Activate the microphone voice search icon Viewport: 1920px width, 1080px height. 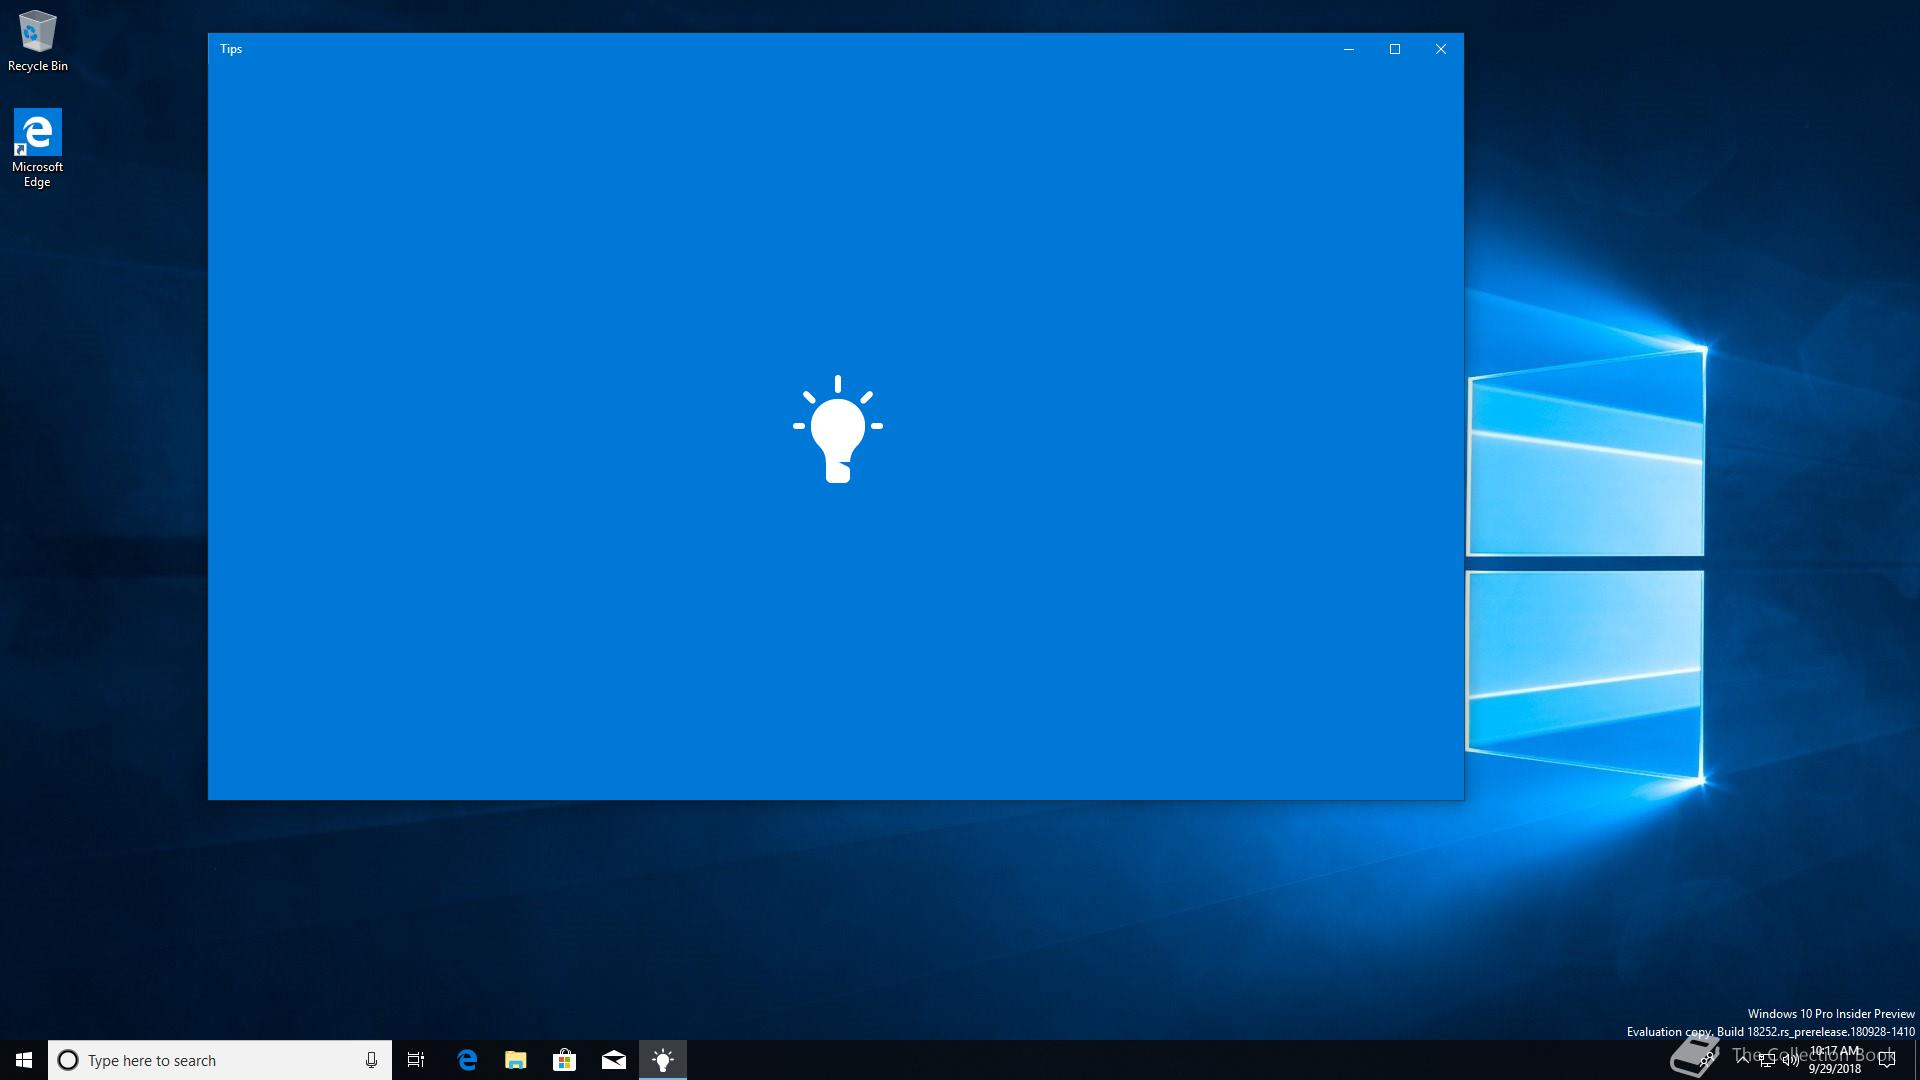tap(371, 1060)
